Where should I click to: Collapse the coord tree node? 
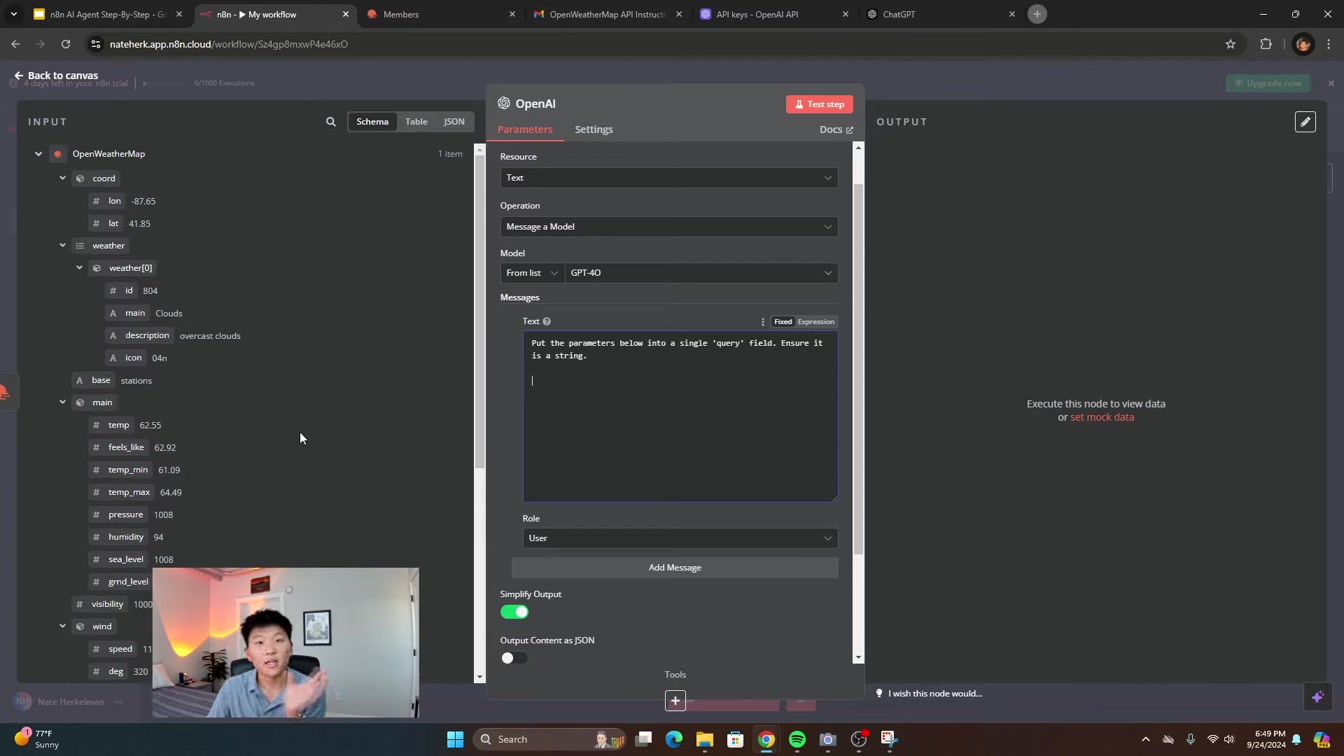(x=62, y=178)
